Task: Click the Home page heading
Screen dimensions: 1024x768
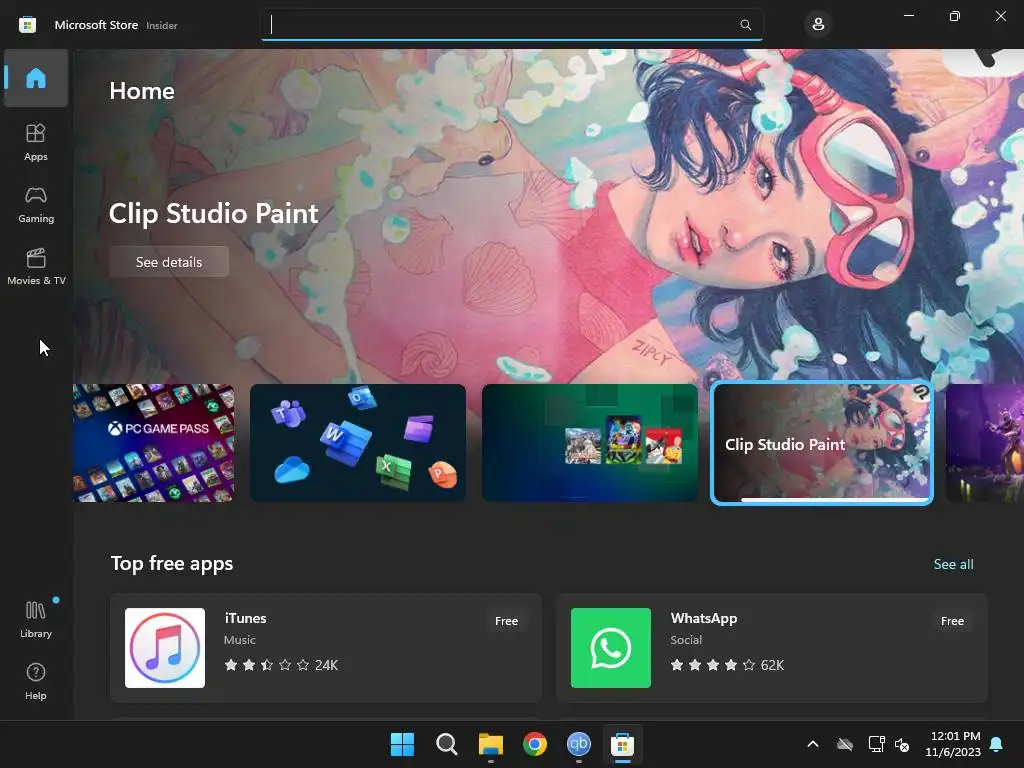Action: pos(142,91)
